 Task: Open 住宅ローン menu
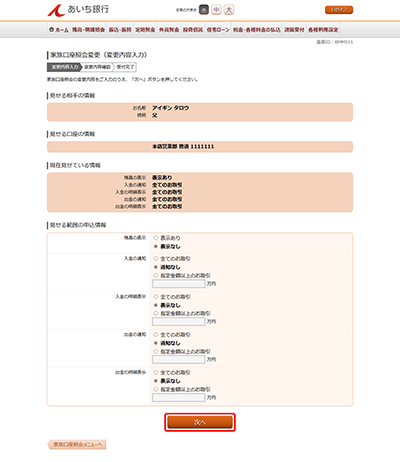click(218, 30)
